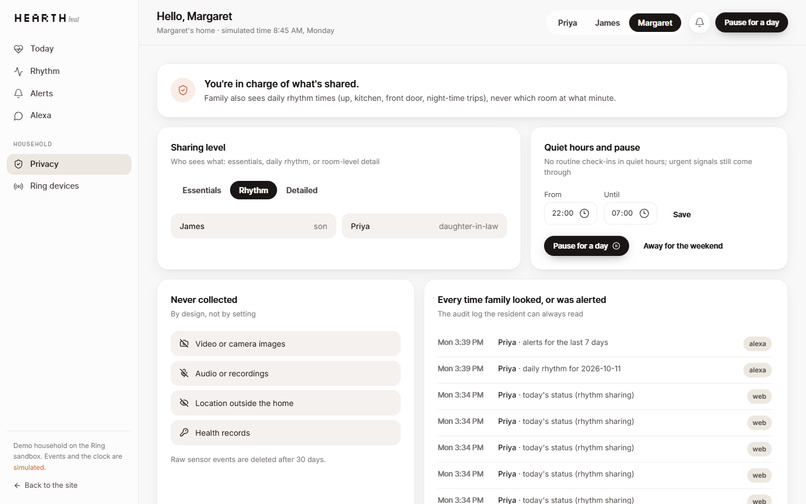Click the Alerts bell icon in sidebar
Screen dimensions: 806x504
[19, 93]
